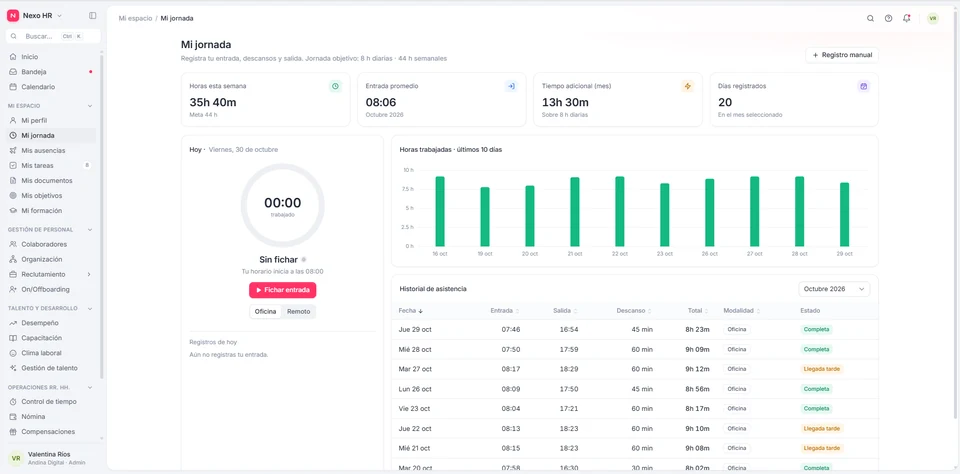Viewport: 960px width, 474px height.
Task: Click Llegada tarde status for Mar 27 oct
Action: [821, 369]
